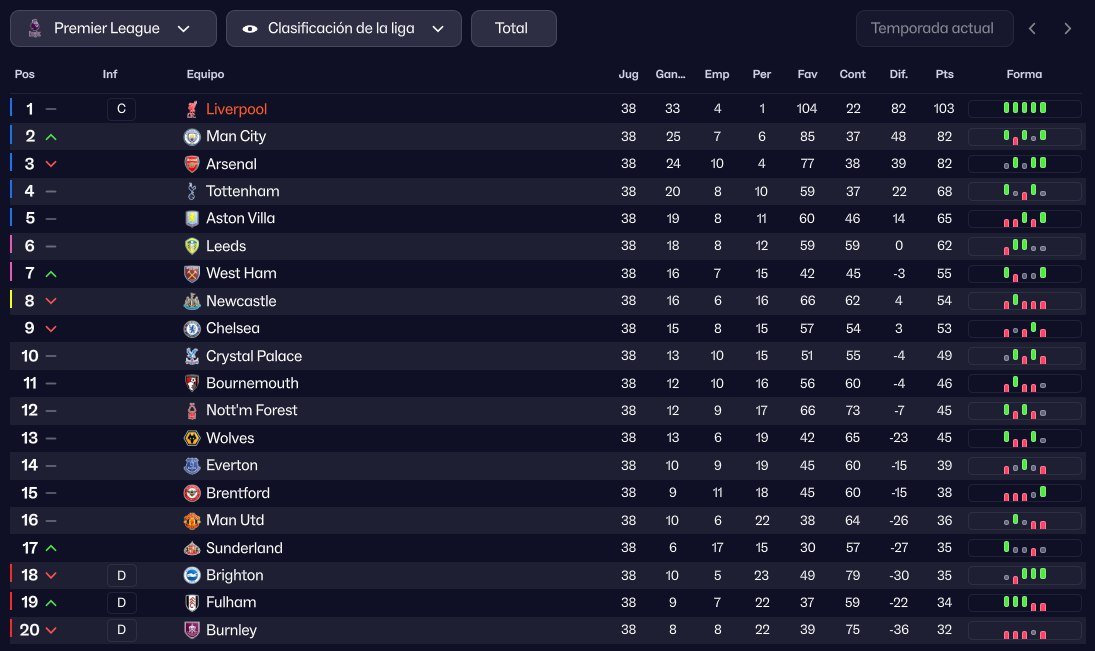Click the Man City club crest

pyautogui.click(x=193, y=136)
